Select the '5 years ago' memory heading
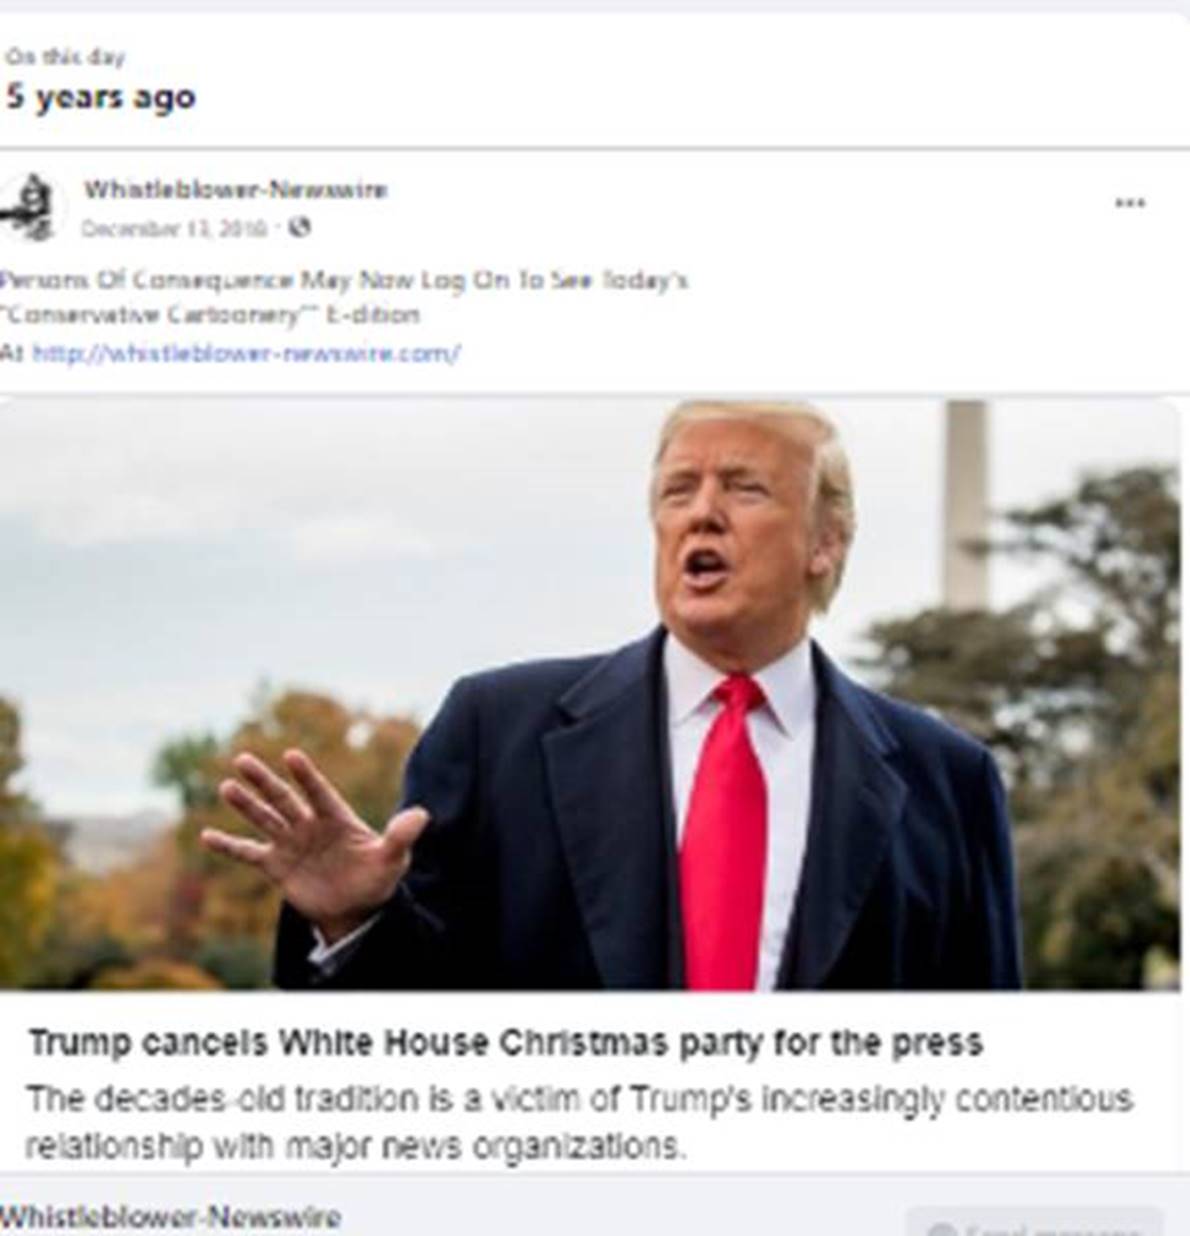The image size is (1190, 1236). 100,97
